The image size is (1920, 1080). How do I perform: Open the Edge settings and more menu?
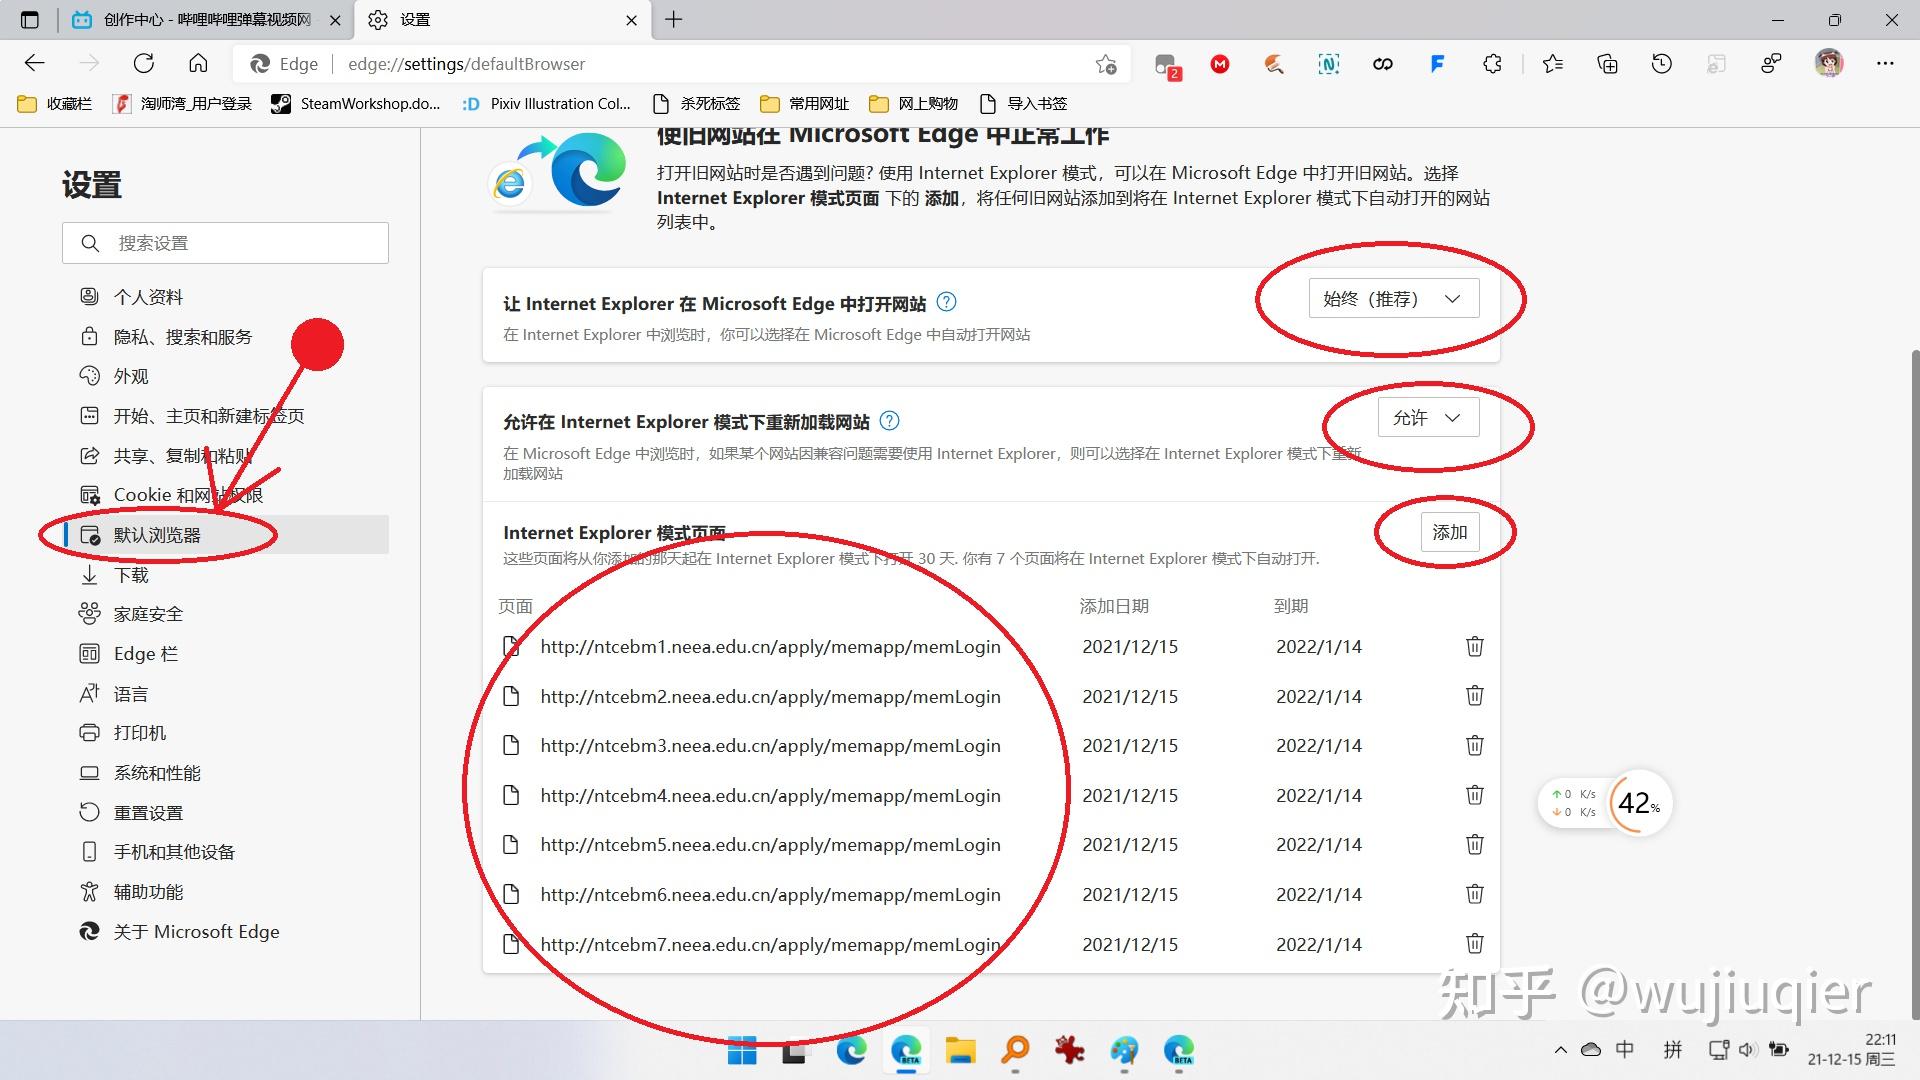click(x=1885, y=63)
